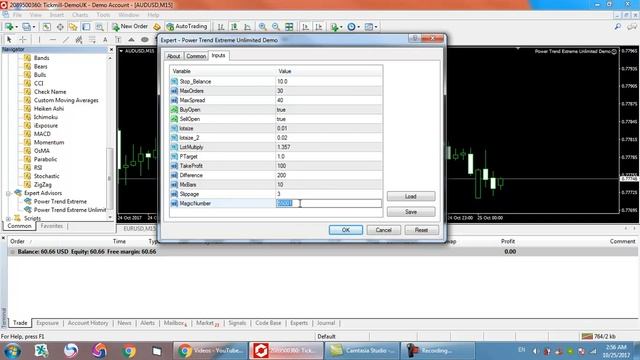This screenshot has height=360, width=640.
Task: Select the LotMultiply value '1.357' cell
Action: (329, 147)
